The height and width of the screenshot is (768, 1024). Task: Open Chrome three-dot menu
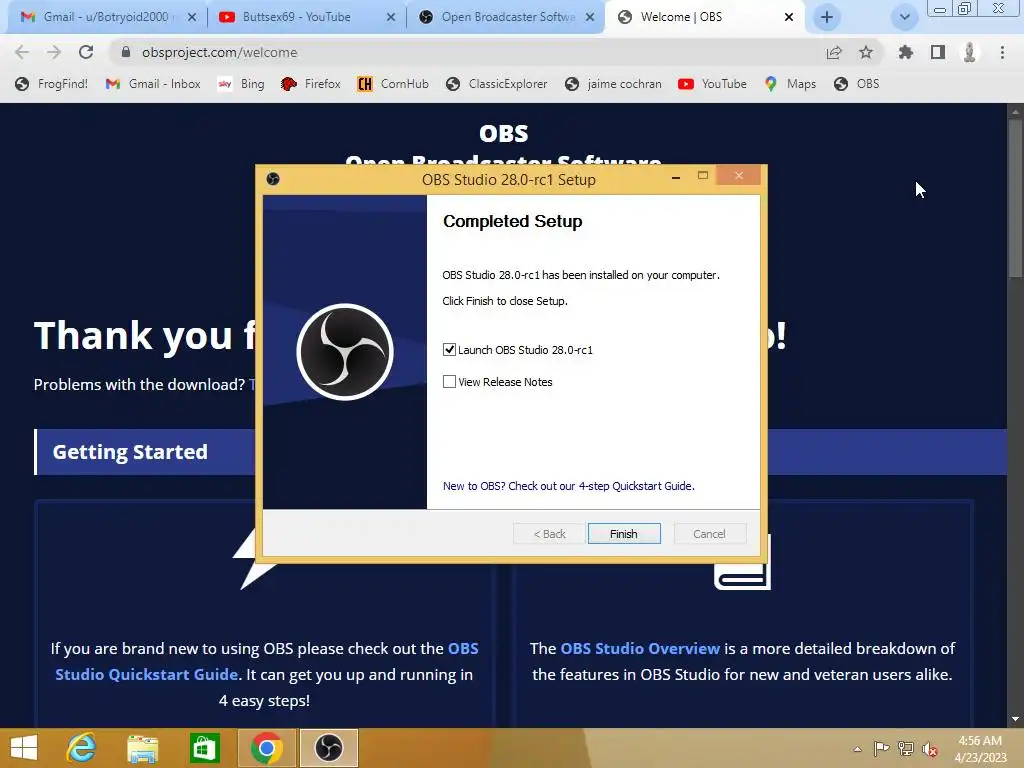pos(1002,52)
